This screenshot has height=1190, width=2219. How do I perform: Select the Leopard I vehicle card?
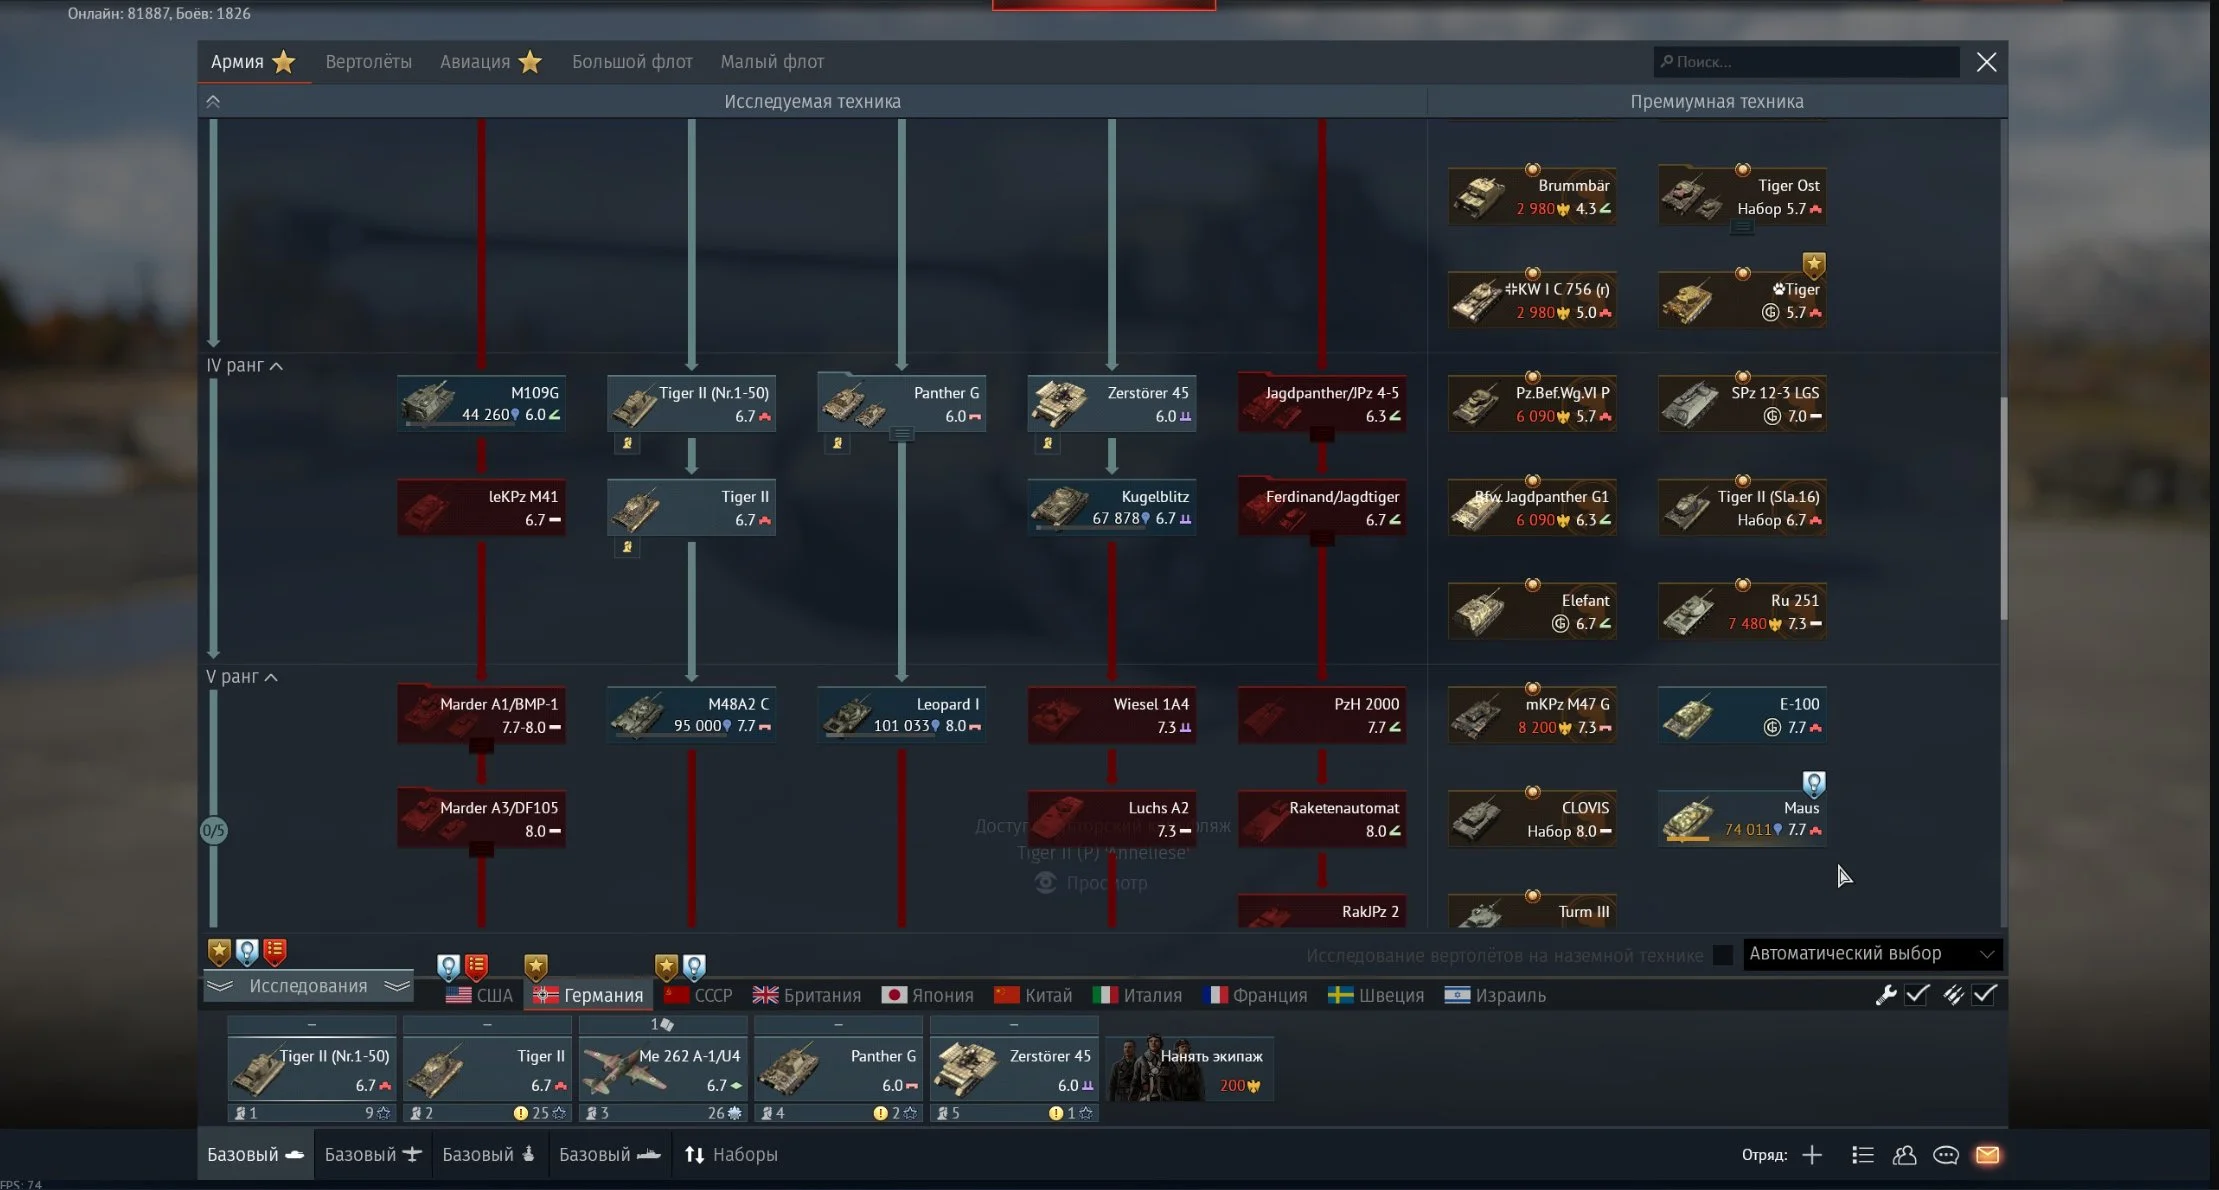point(901,714)
